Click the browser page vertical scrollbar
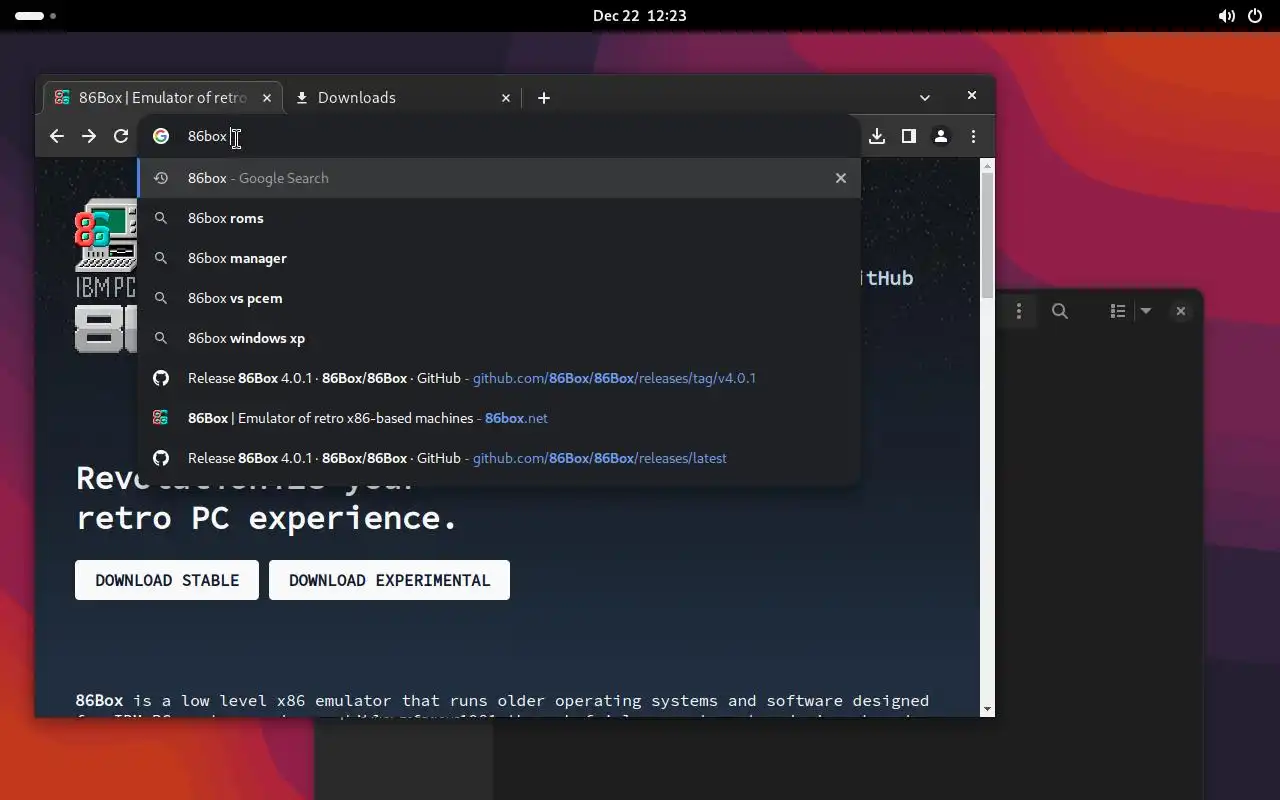 tap(987, 235)
